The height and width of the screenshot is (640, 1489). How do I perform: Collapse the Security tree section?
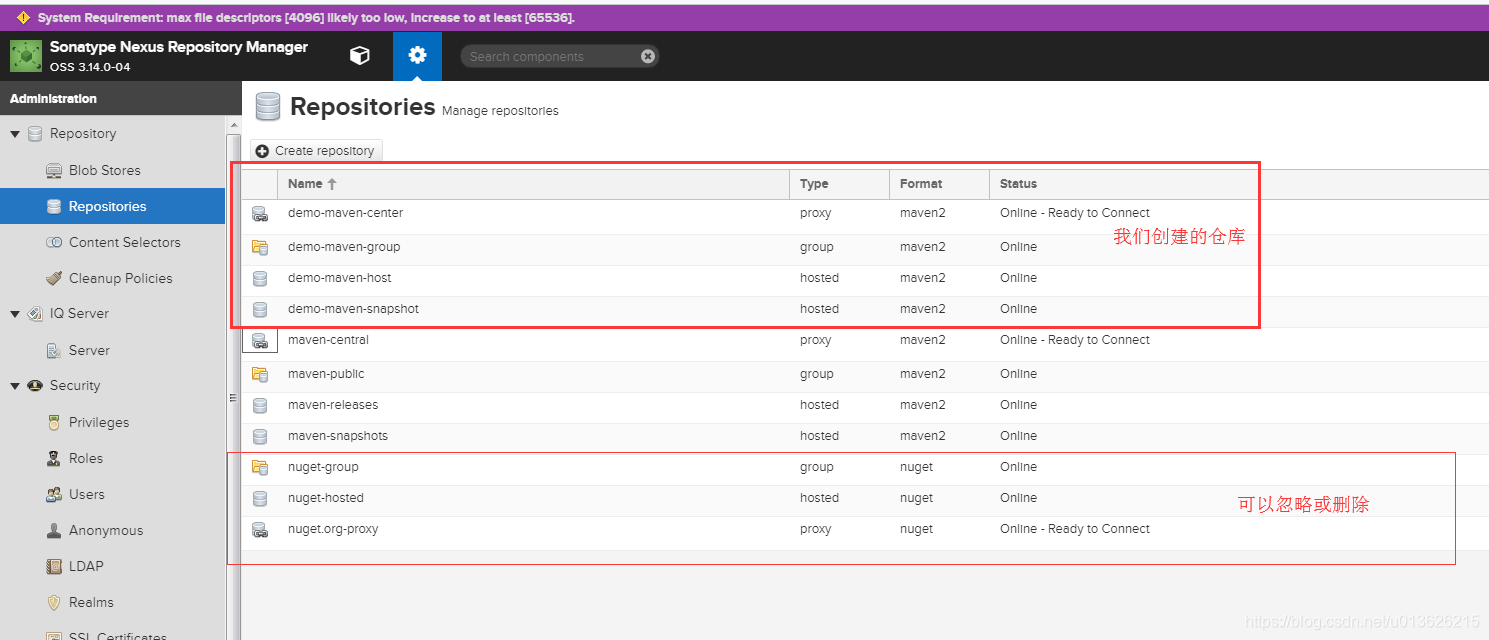click(x=15, y=386)
